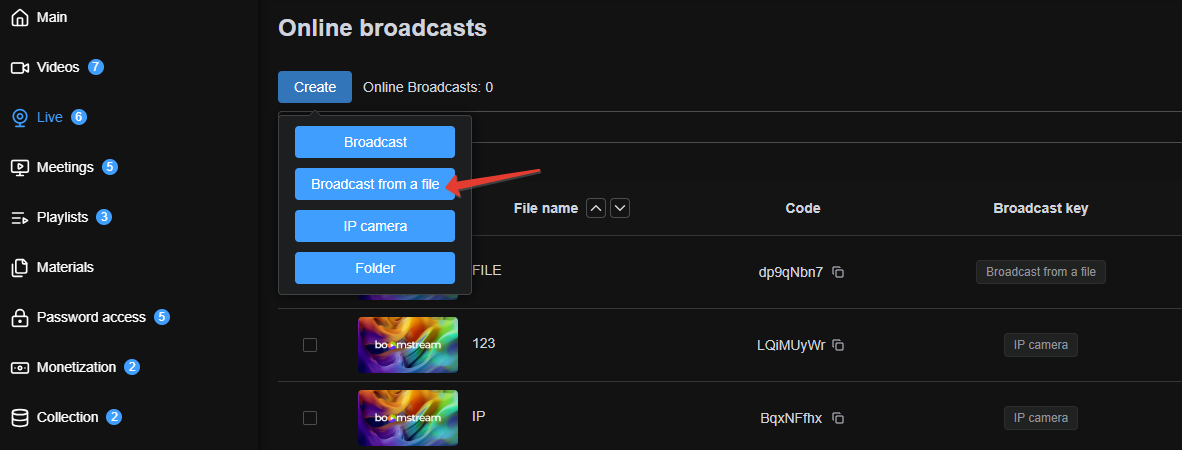1182x450 pixels.
Task: Click the Collection count badge 2
Action: (x=114, y=417)
